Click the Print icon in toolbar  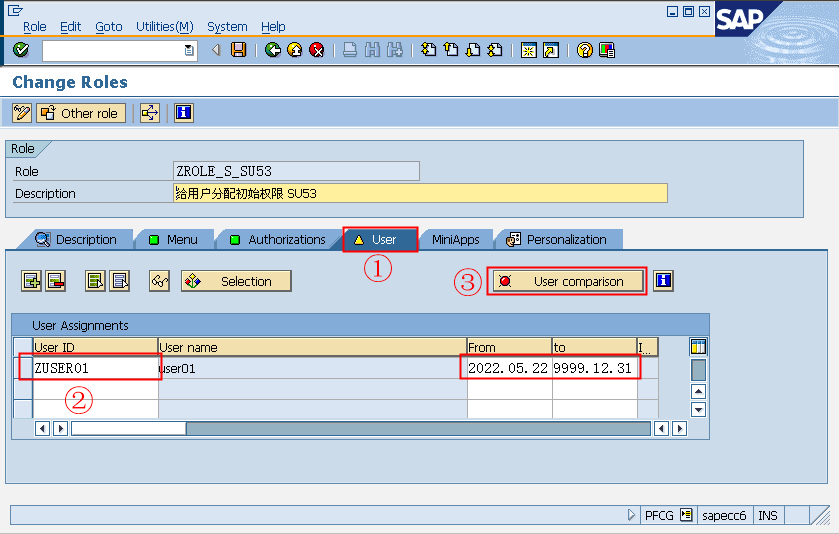click(x=350, y=50)
